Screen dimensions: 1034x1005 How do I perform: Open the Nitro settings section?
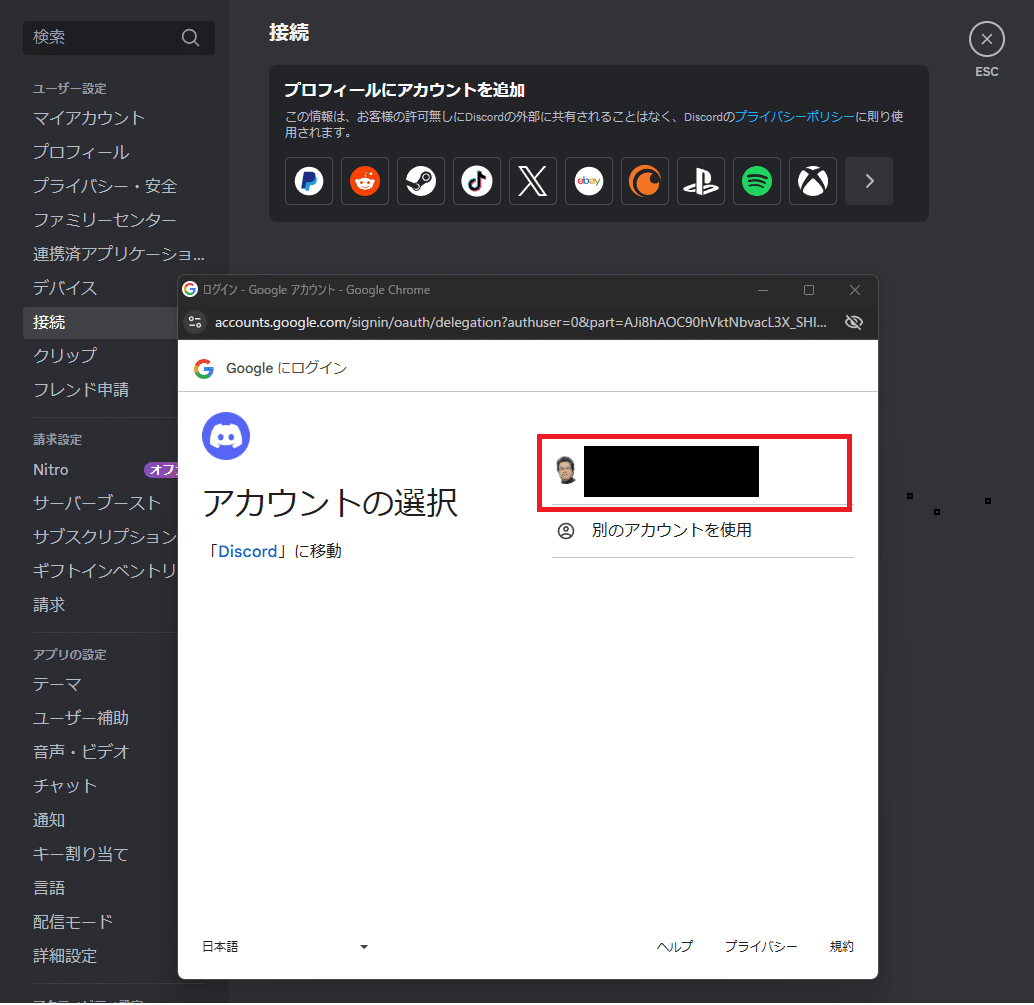49,469
